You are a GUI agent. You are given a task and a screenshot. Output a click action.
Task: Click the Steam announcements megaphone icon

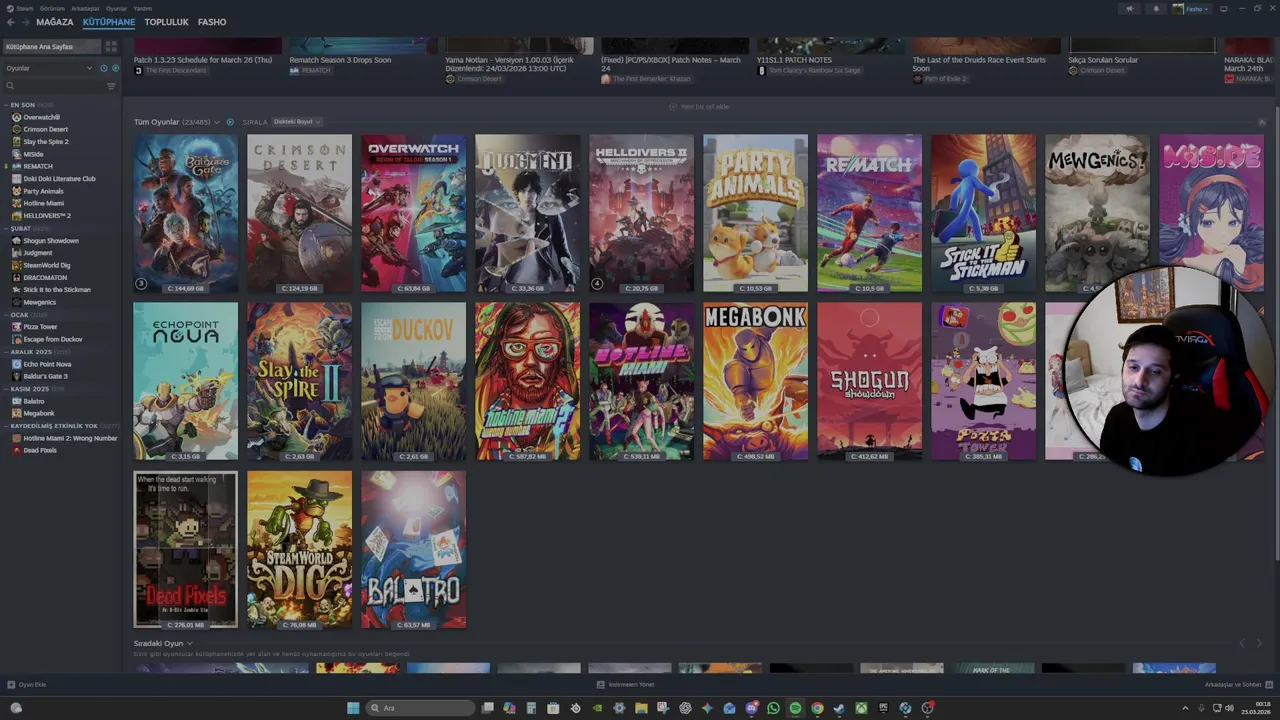1130,8
